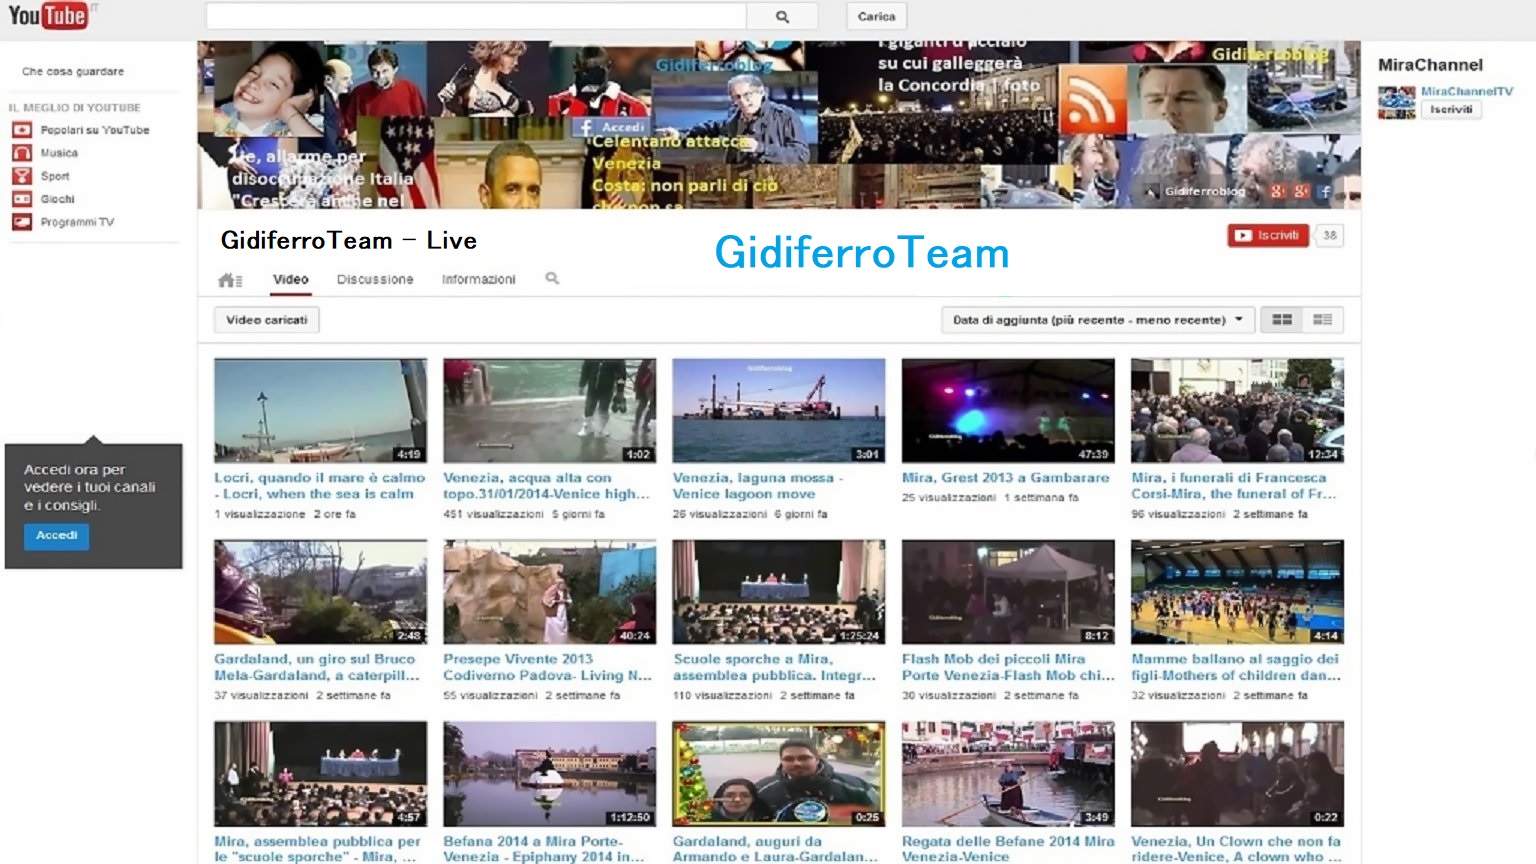
Task: Open Mira Grest 2013 video thumbnail
Action: 1008,410
